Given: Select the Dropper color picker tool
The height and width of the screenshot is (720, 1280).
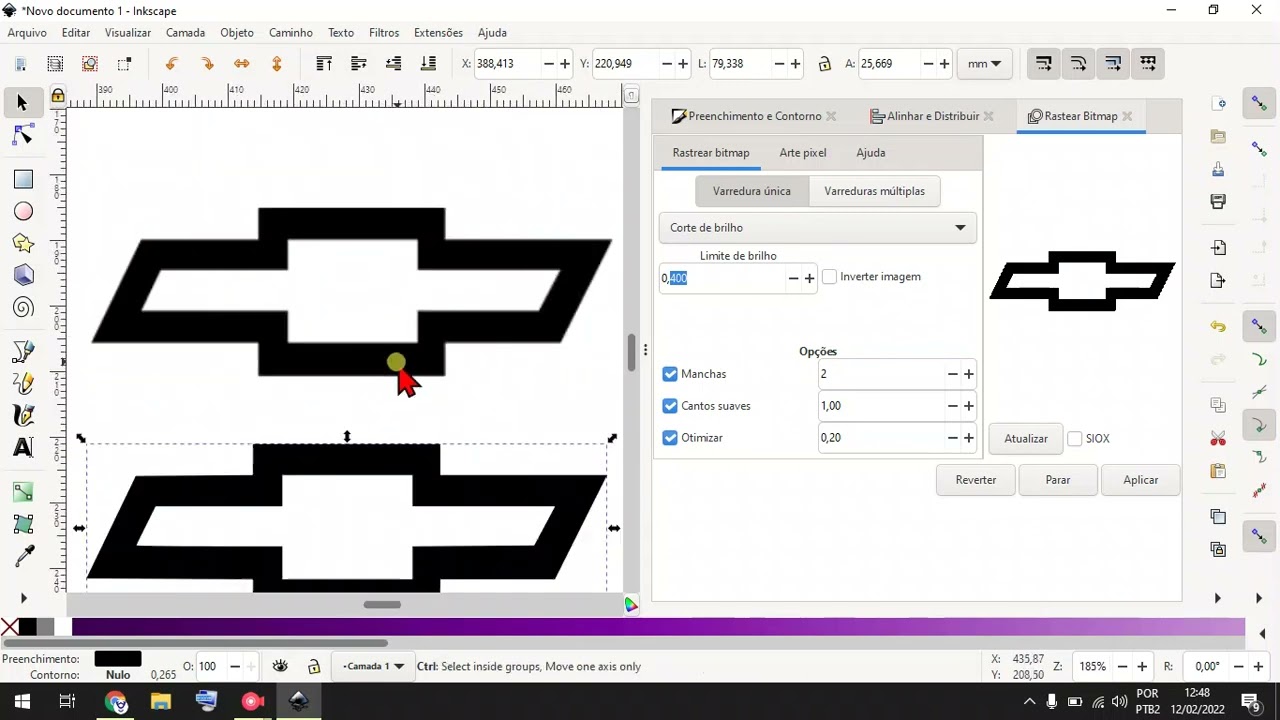Looking at the screenshot, I should click(x=23, y=556).
